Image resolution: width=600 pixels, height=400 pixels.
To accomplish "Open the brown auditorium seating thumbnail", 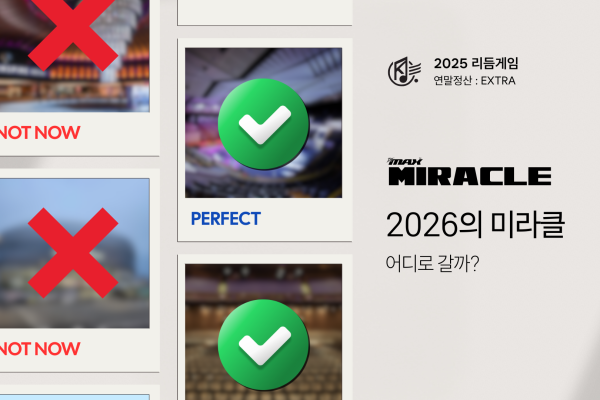I will pyautogui.click(x=263, y=332).
